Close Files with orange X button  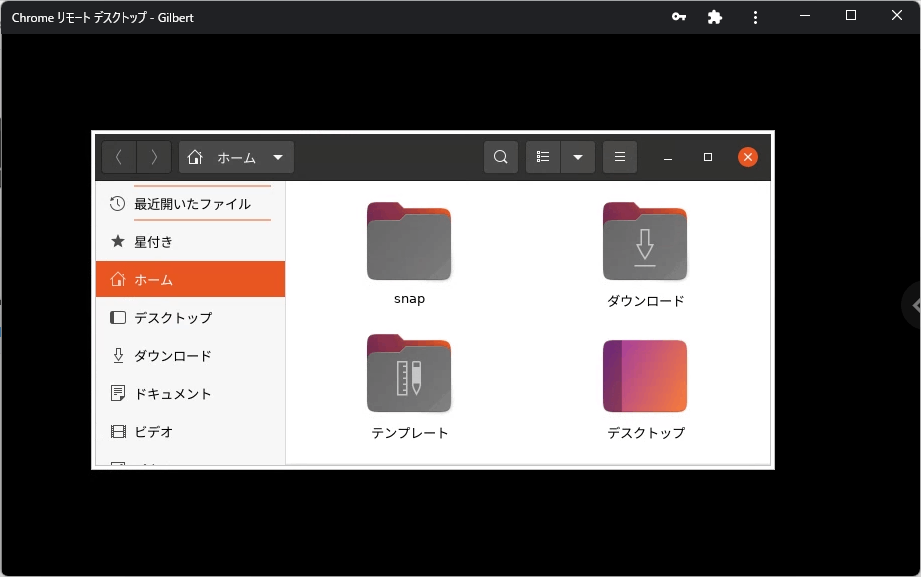748,157
